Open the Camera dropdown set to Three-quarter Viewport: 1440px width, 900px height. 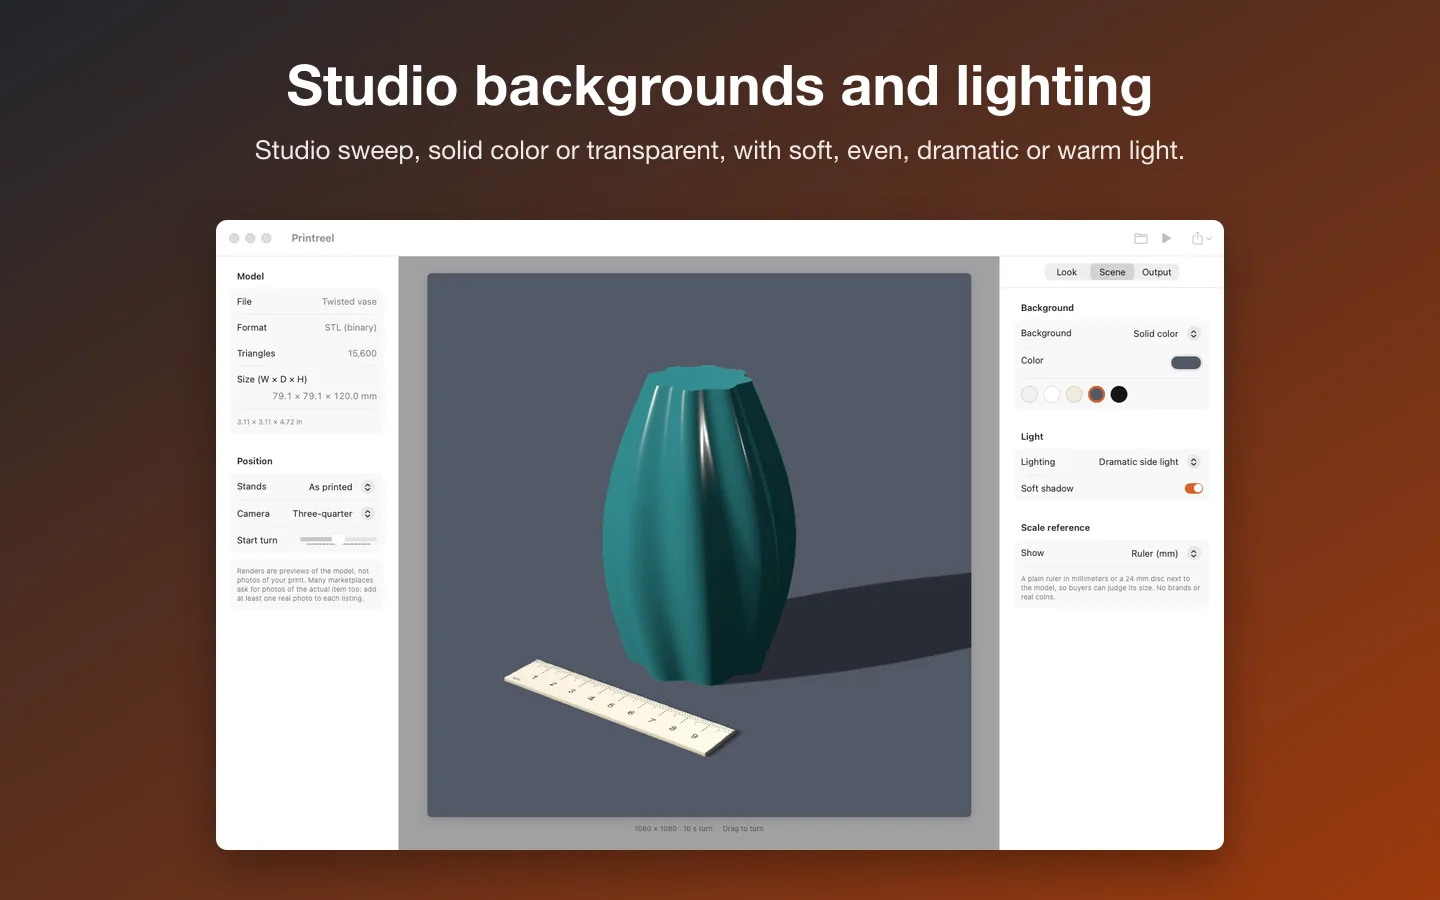pyautogui.click(x=332, y=514)
